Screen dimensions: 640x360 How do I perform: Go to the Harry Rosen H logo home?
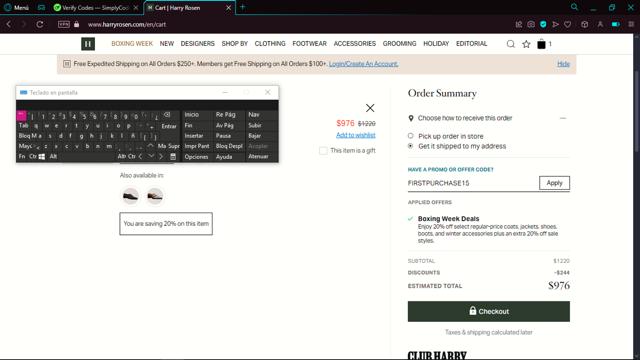pyautogui.click(x=88, y=44)
